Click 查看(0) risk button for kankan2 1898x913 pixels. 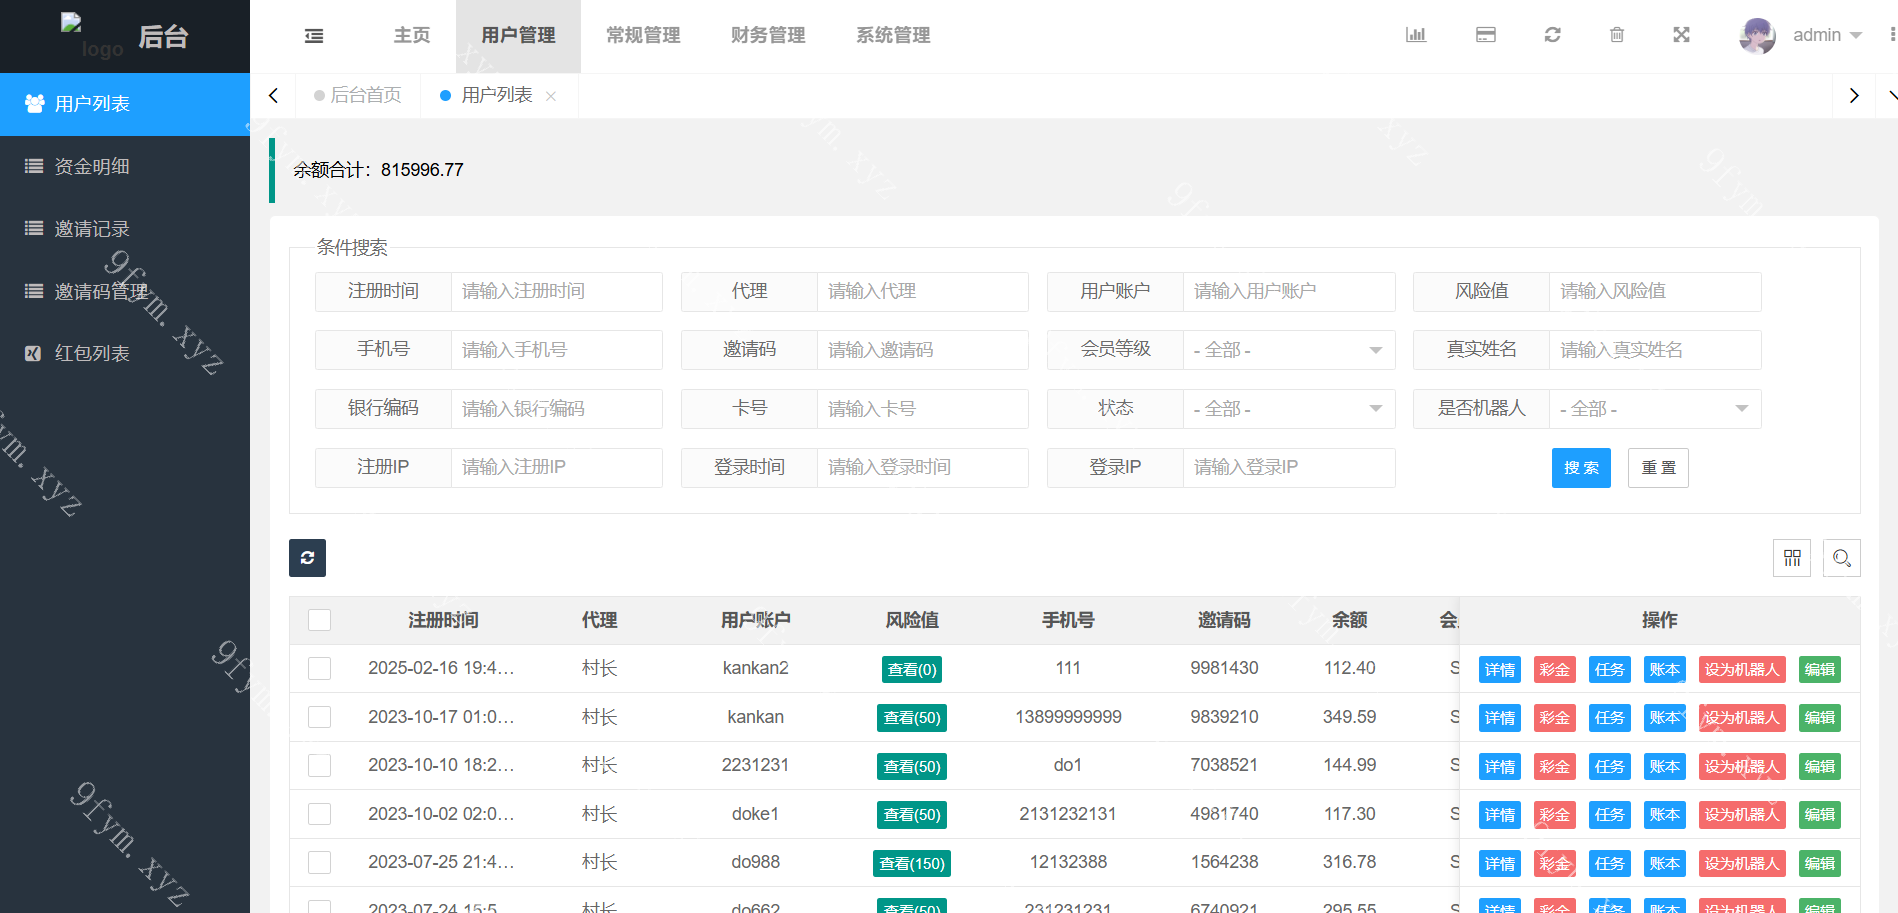click(x=912, y=670)
